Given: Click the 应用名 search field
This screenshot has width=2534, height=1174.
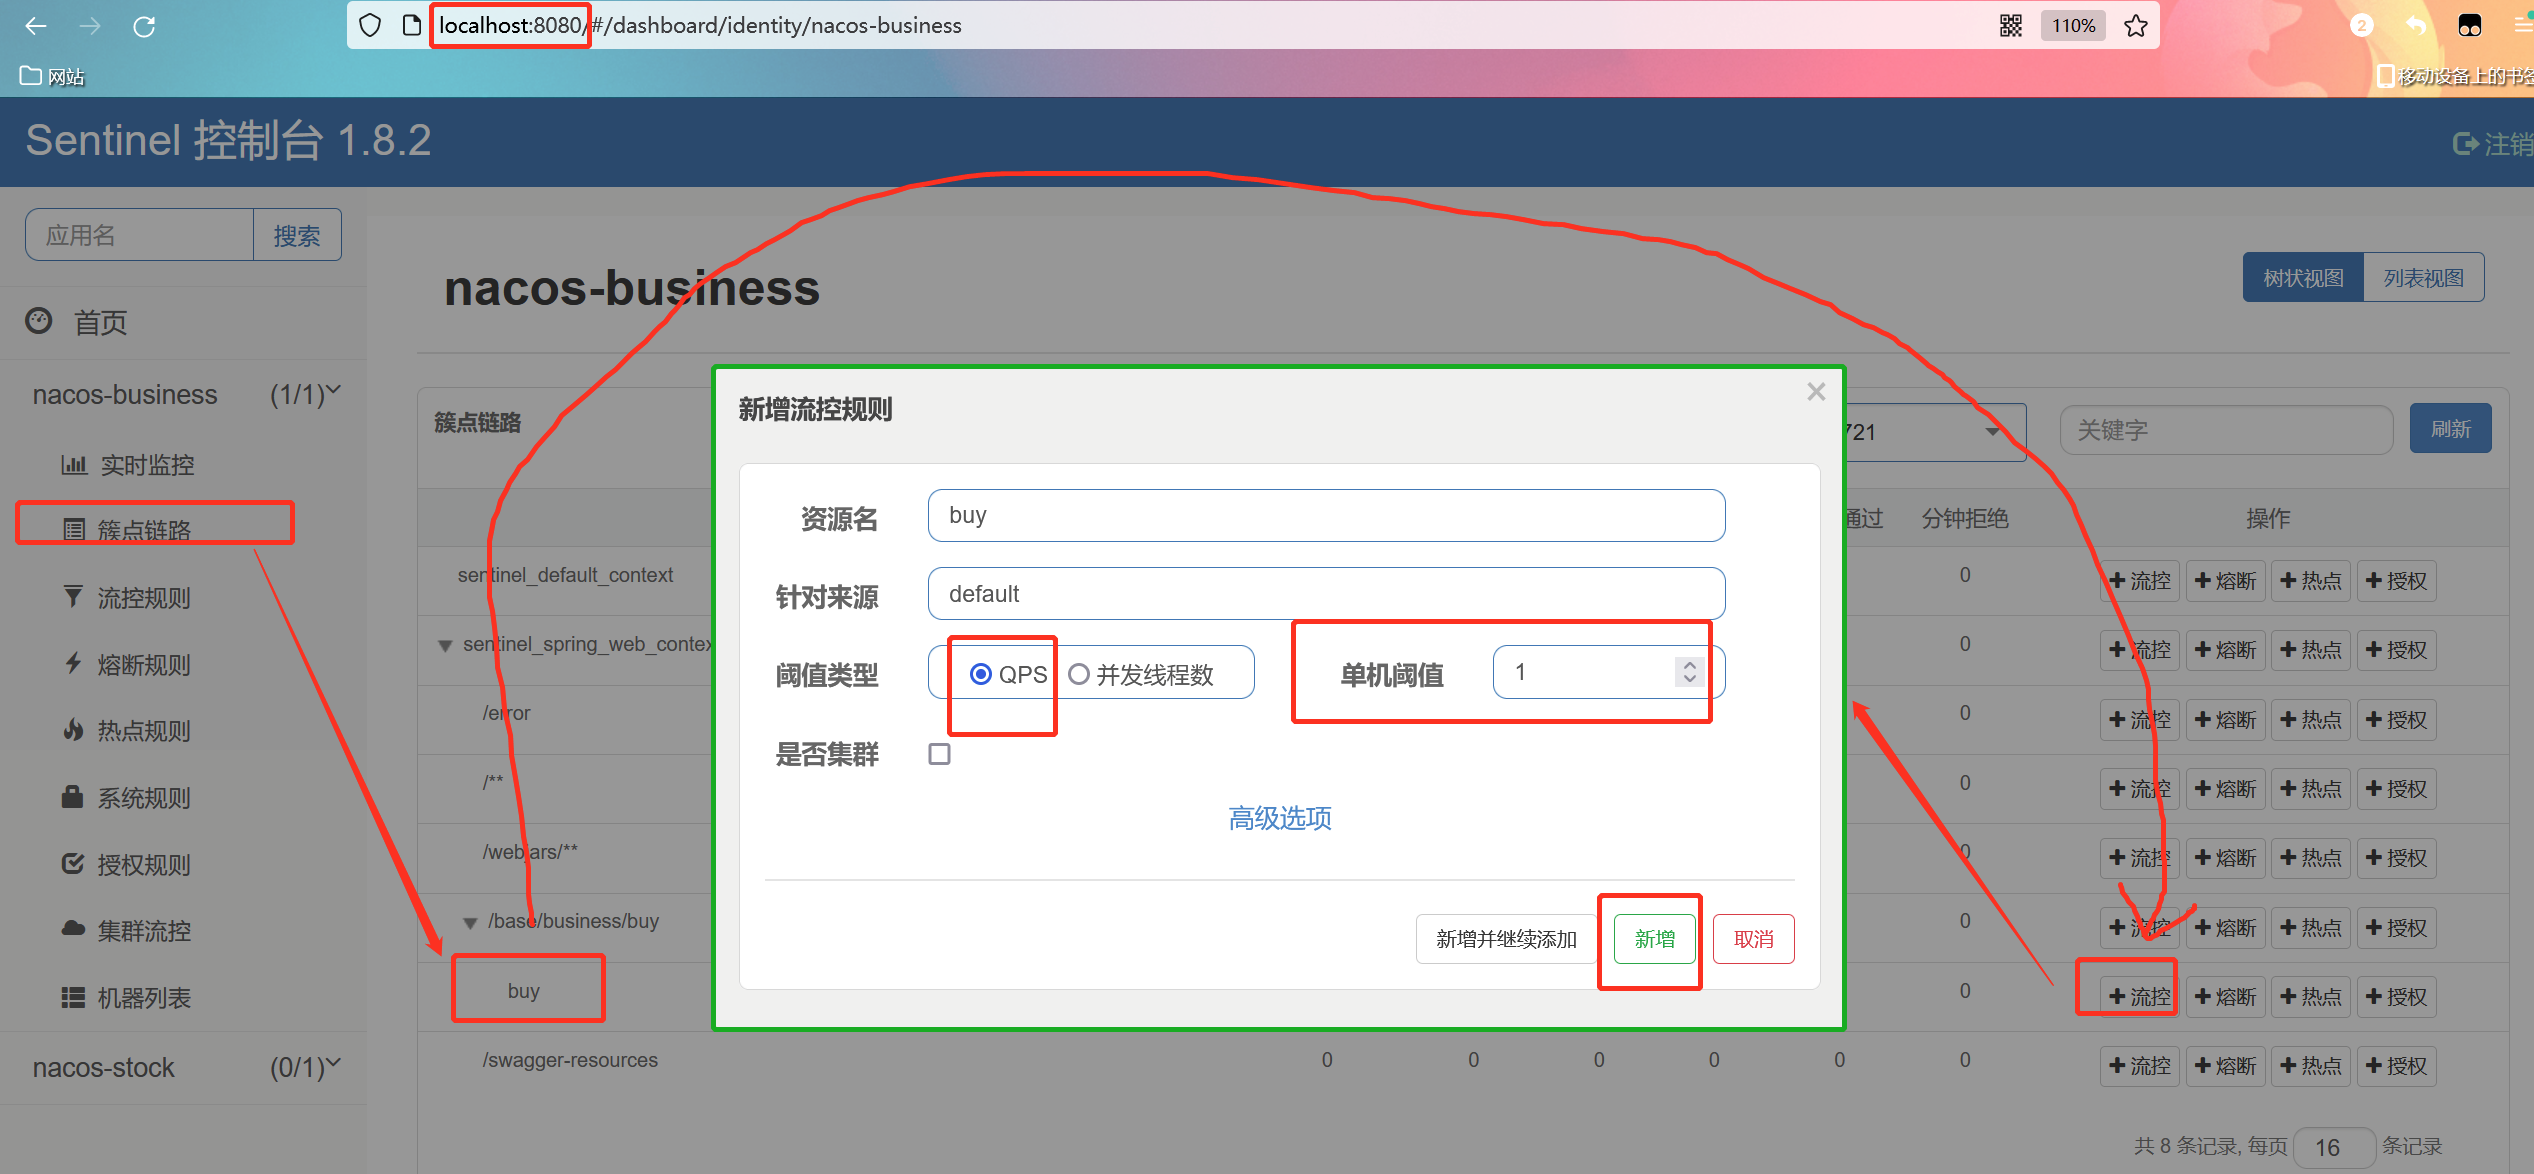Looking at the screenshot, I should pos(139,235).
